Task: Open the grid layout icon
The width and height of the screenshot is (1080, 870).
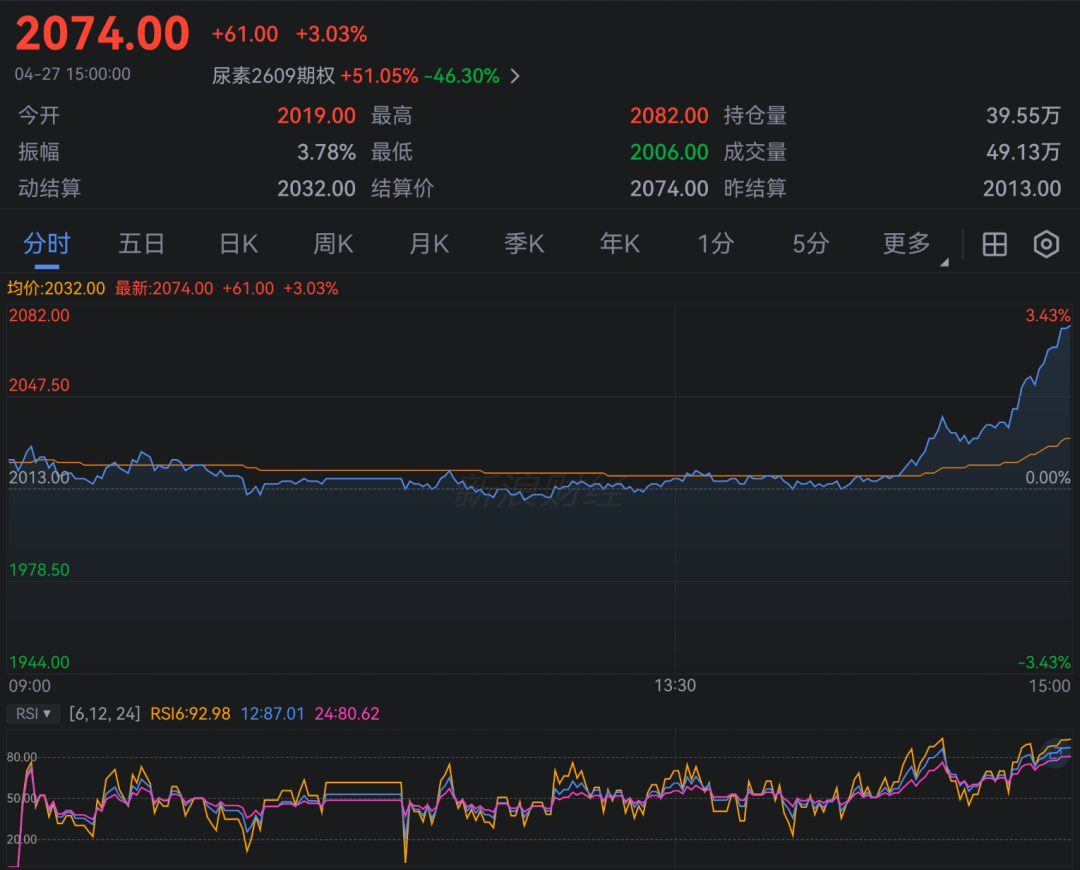Action: pyautogui.click(x=994, y=245)
